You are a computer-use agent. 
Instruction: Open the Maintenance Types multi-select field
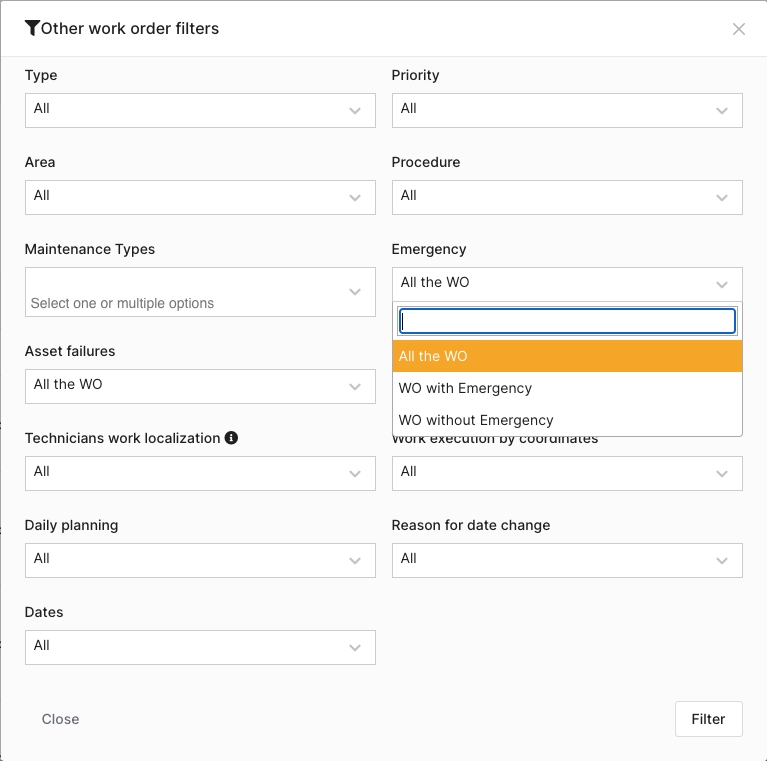click(x=200, y=292)
